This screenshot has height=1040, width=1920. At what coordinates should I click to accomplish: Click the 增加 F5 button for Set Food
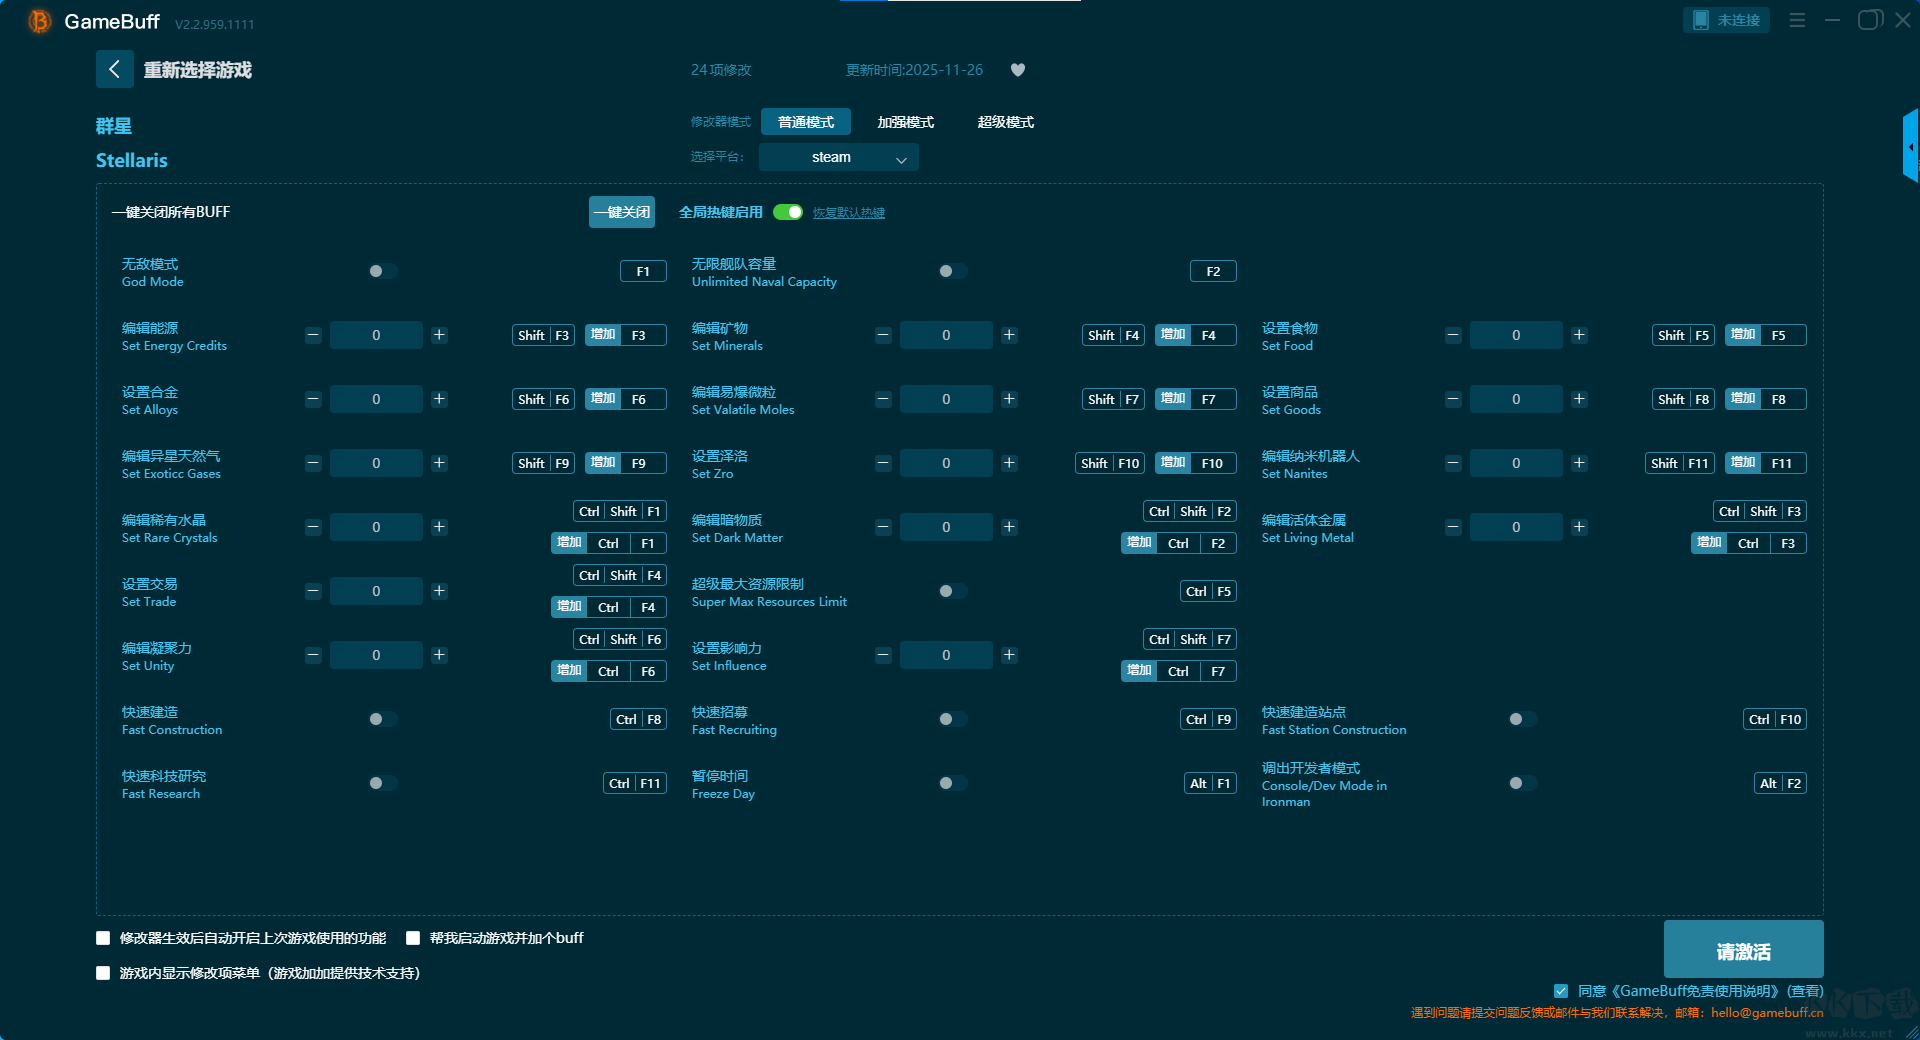point(1766,335)
